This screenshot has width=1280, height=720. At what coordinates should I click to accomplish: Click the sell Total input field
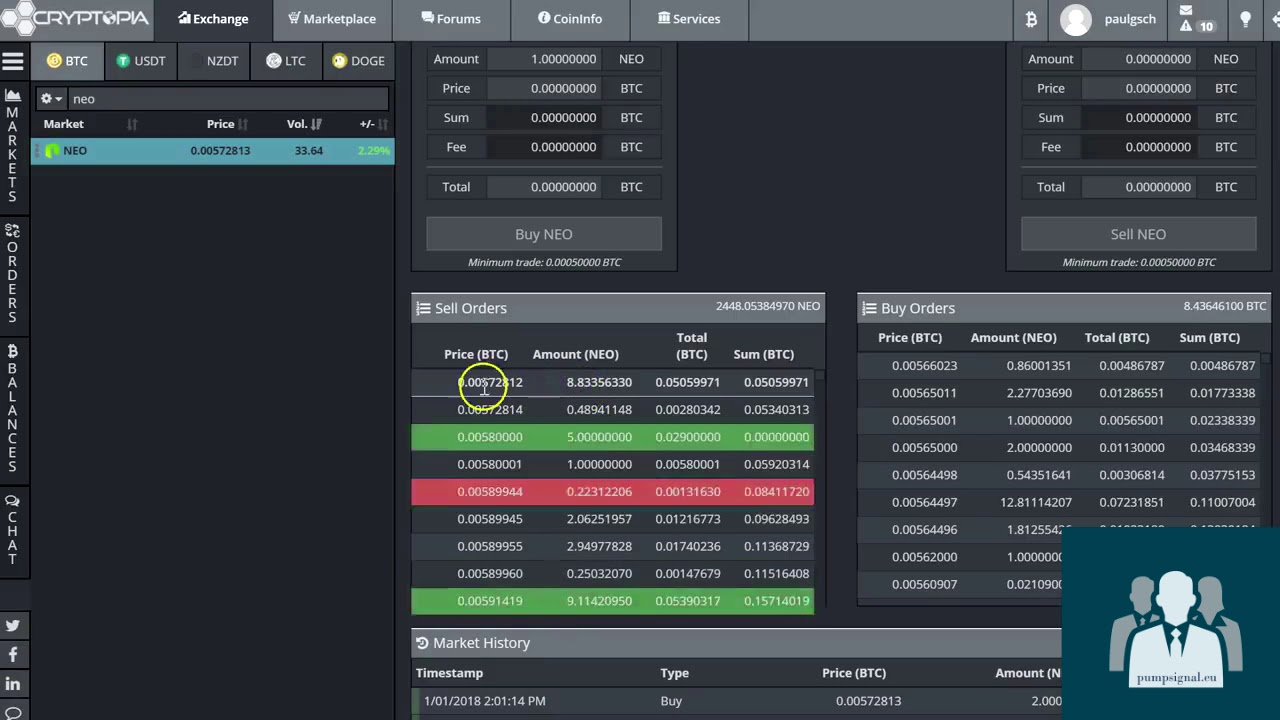tap(1141, 187)
